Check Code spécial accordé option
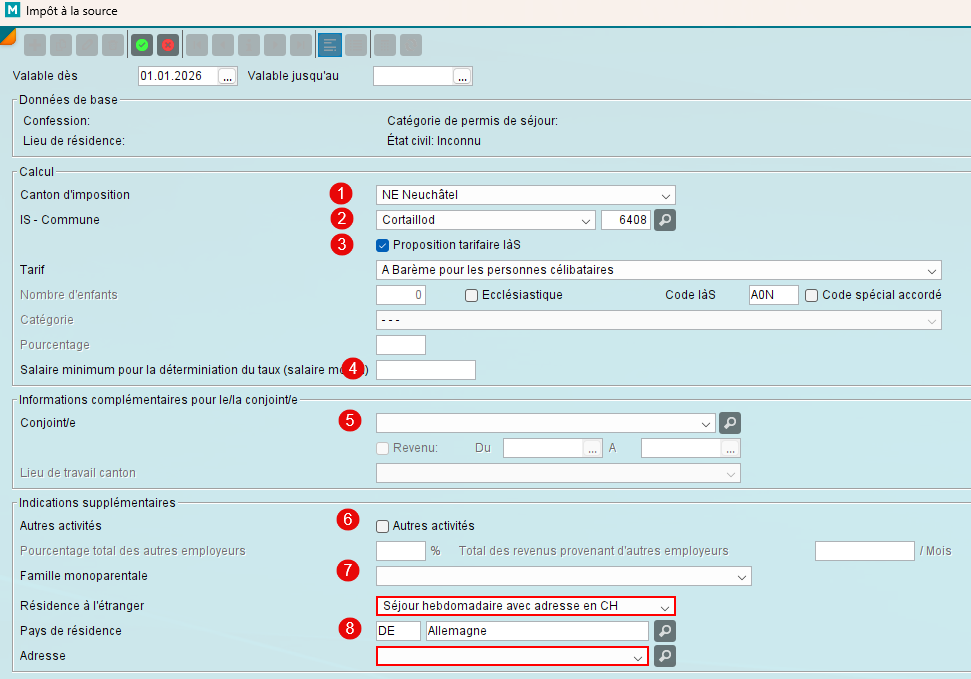The width and height of the screenshot is (971, 679). click(x=812, y=295)
